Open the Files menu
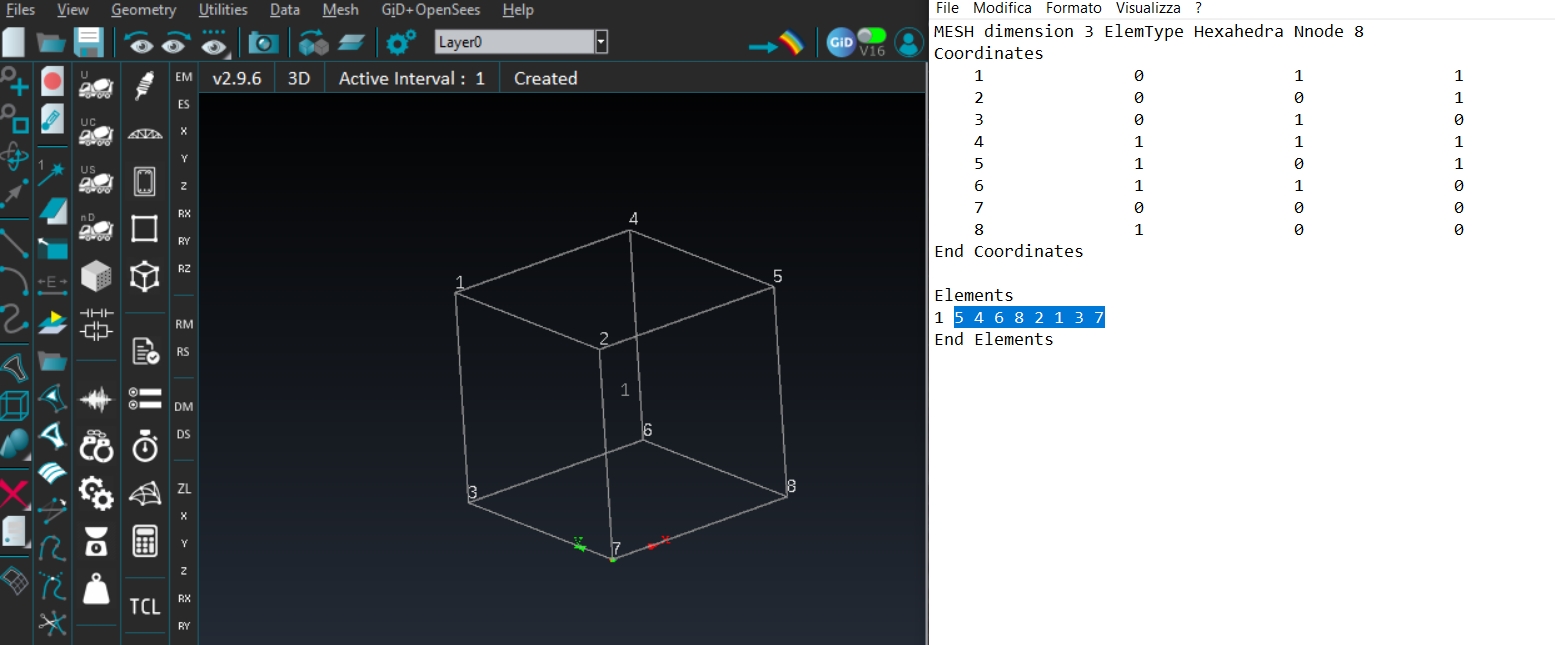The width and height of the screenshot is (1555, 645). coord(20,10)
